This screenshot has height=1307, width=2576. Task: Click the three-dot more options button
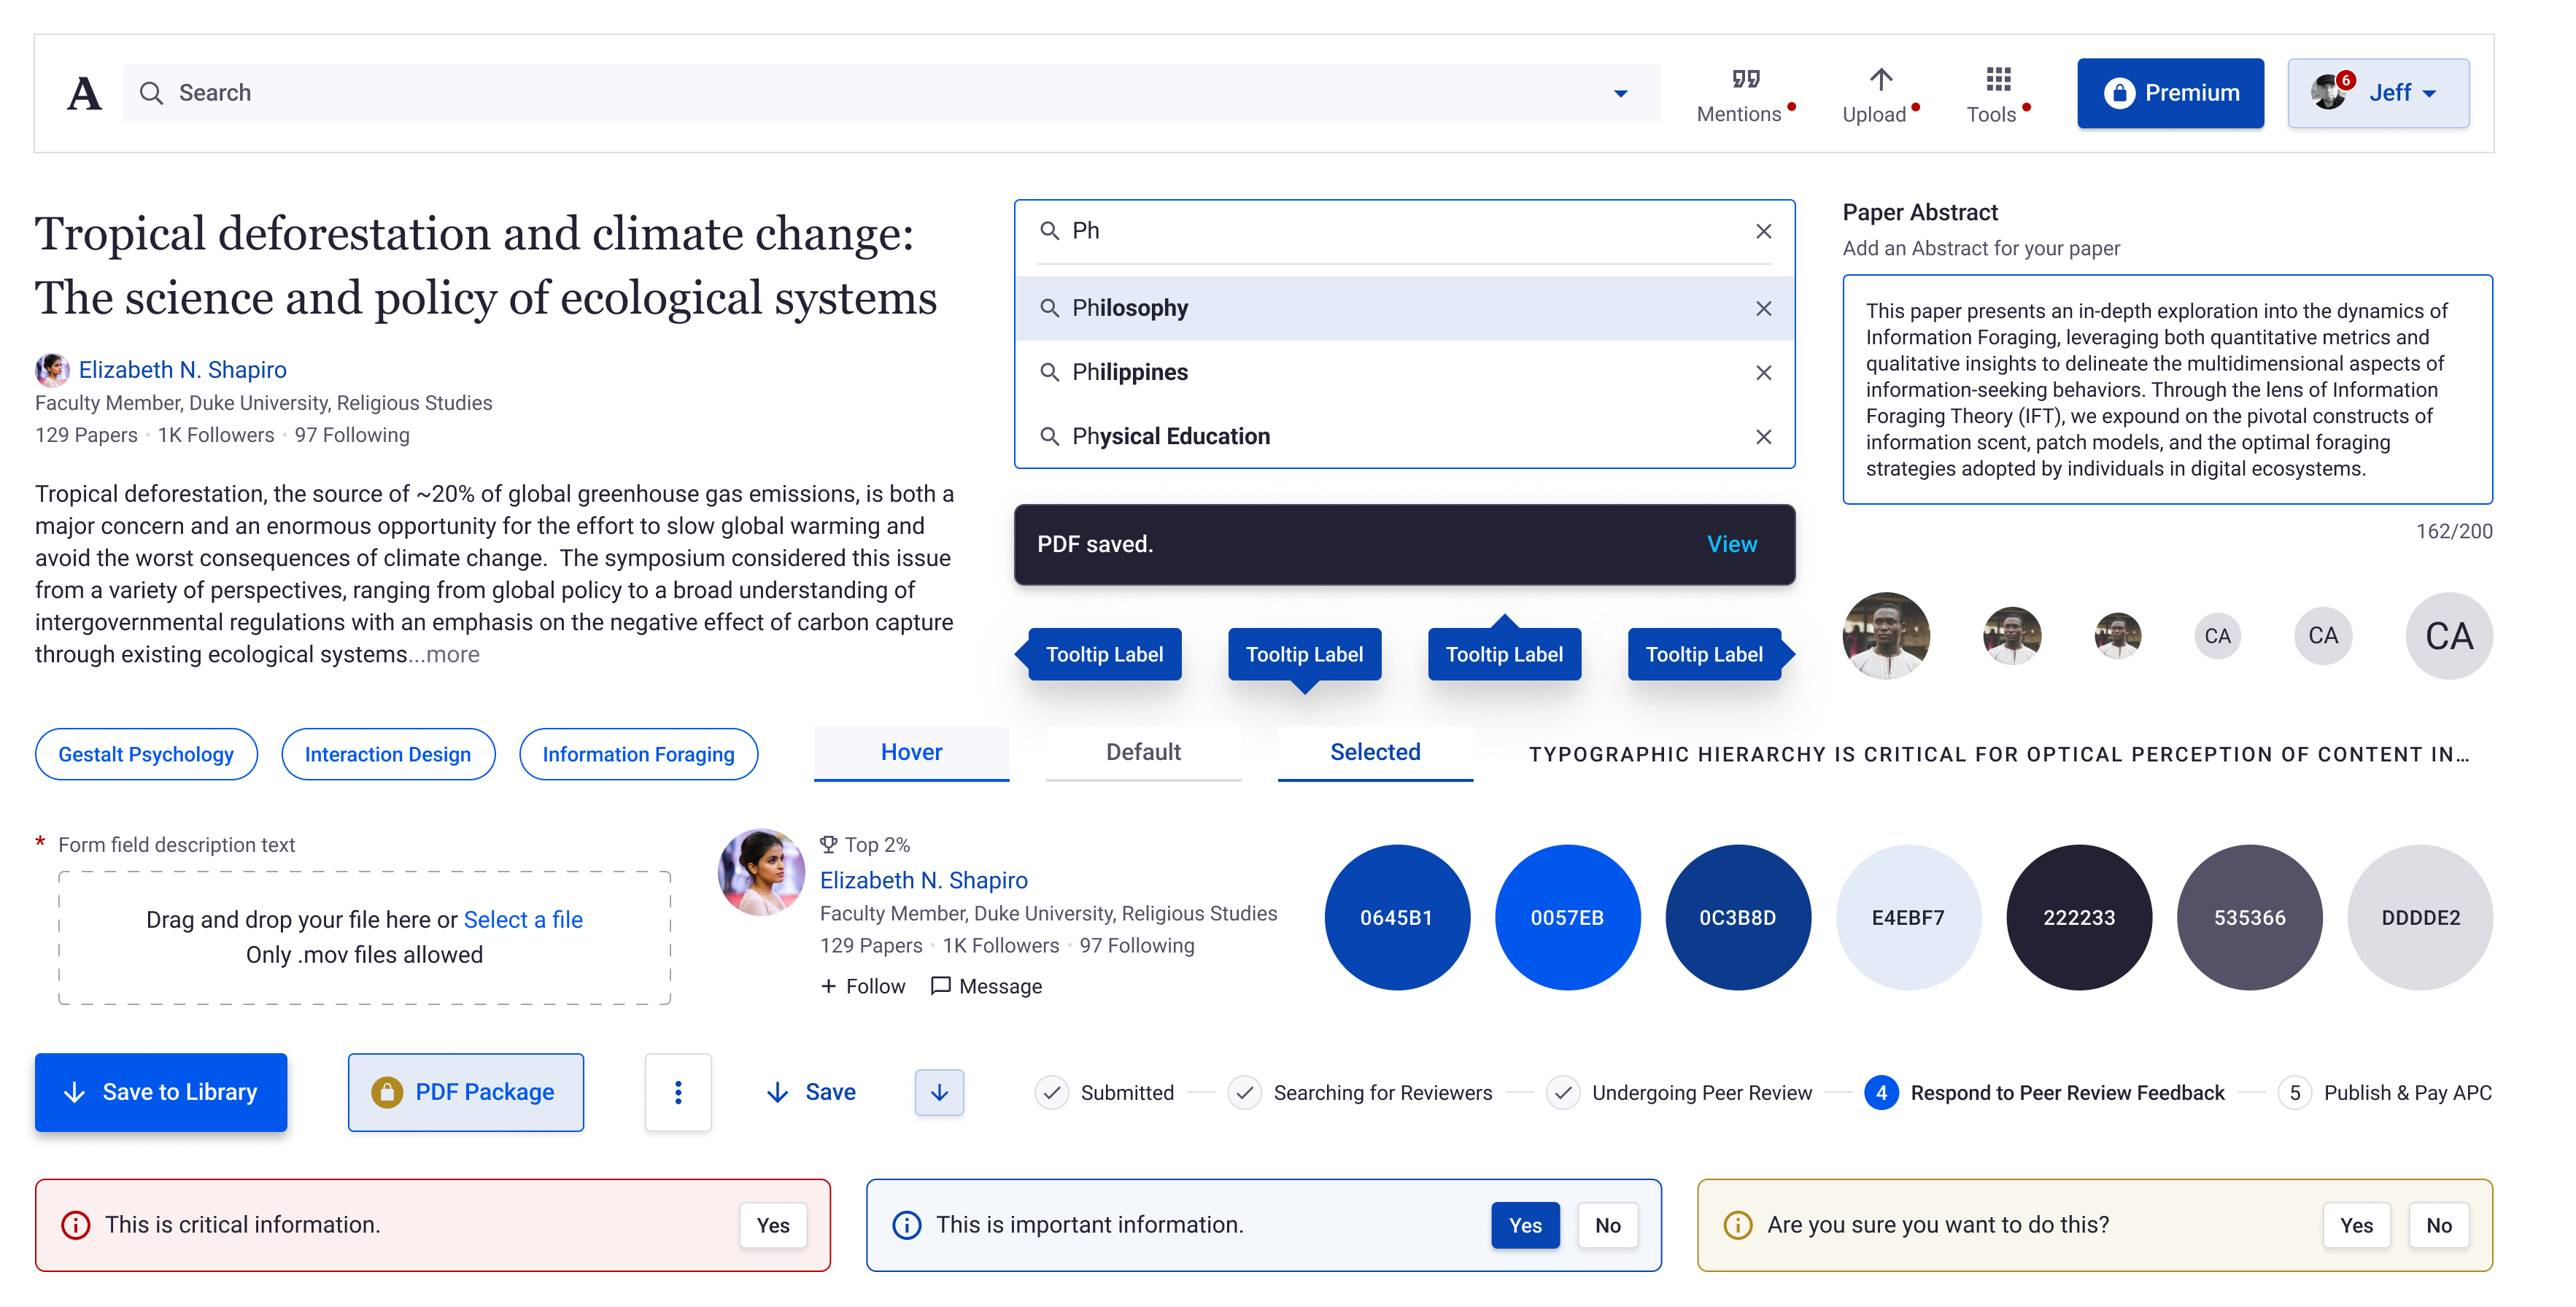click(x=678, y=1092)
